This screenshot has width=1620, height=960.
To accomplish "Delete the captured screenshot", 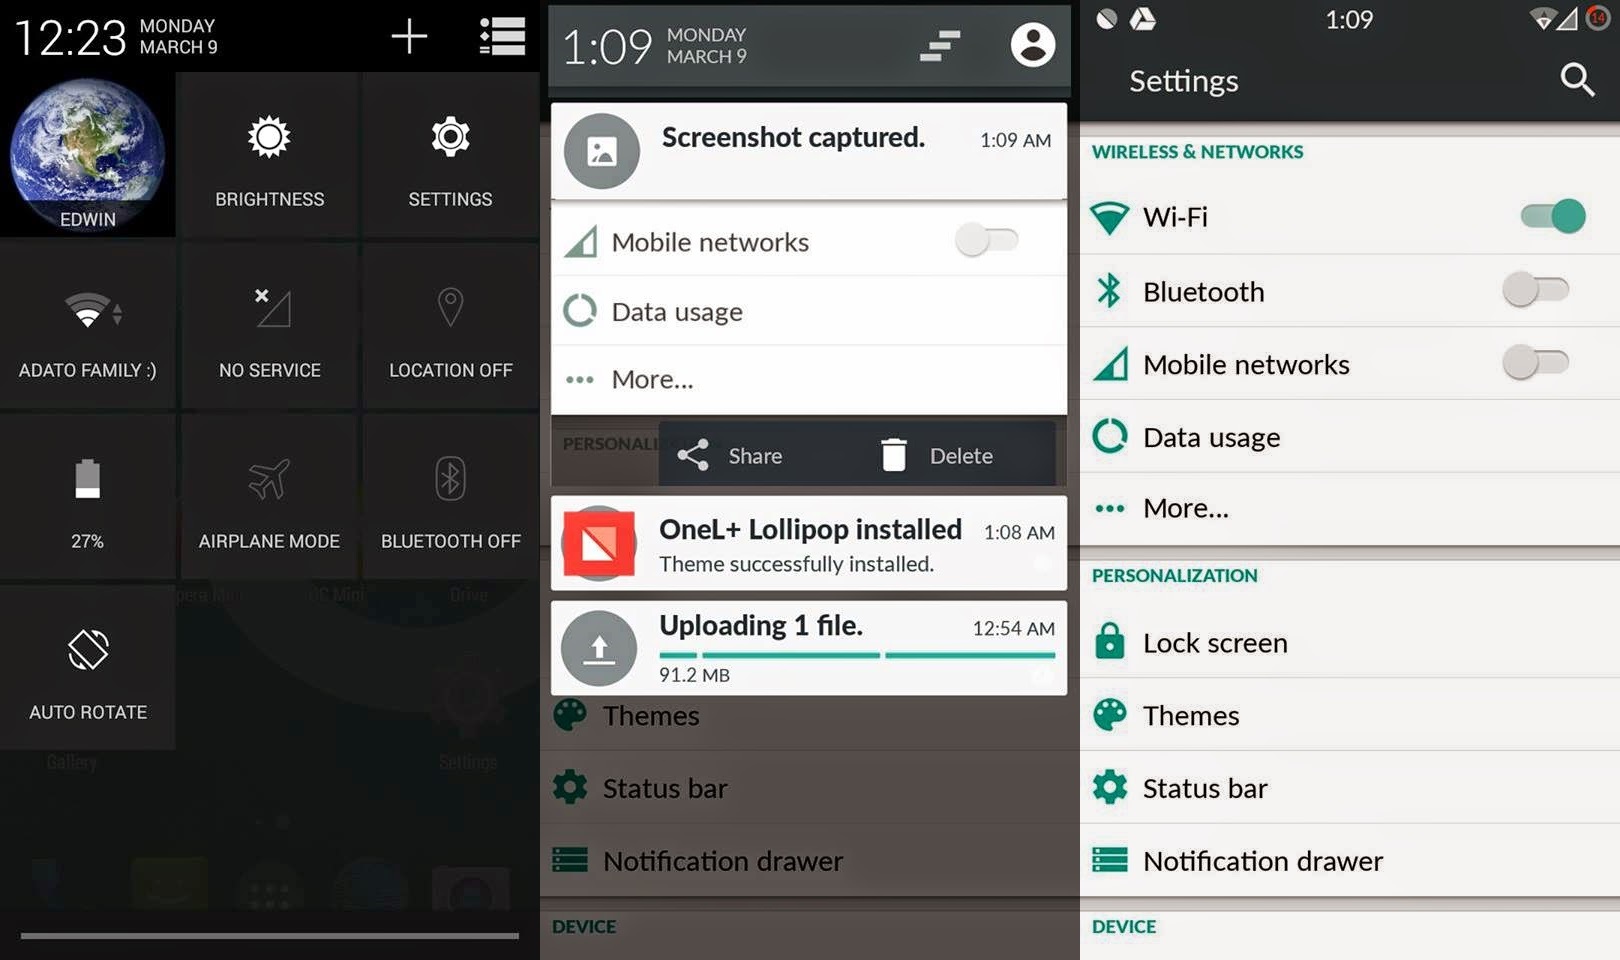I will (x=937, y=456).
